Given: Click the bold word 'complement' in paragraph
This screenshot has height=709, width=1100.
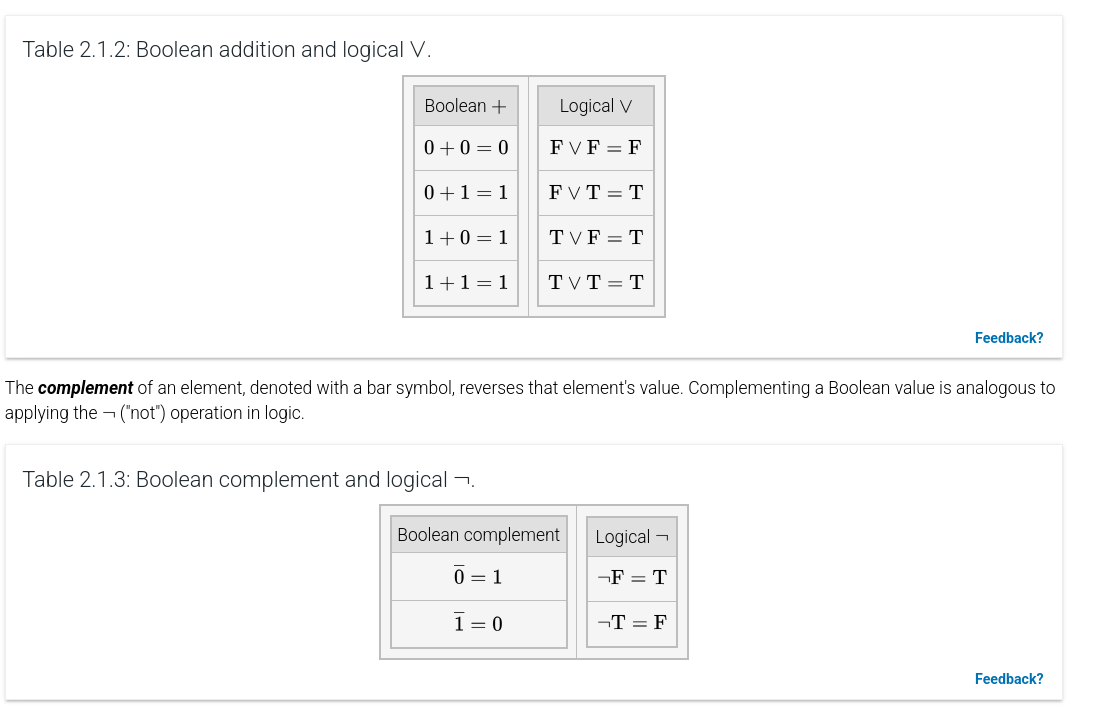Looking at the screenshot, I should point(85,388).
